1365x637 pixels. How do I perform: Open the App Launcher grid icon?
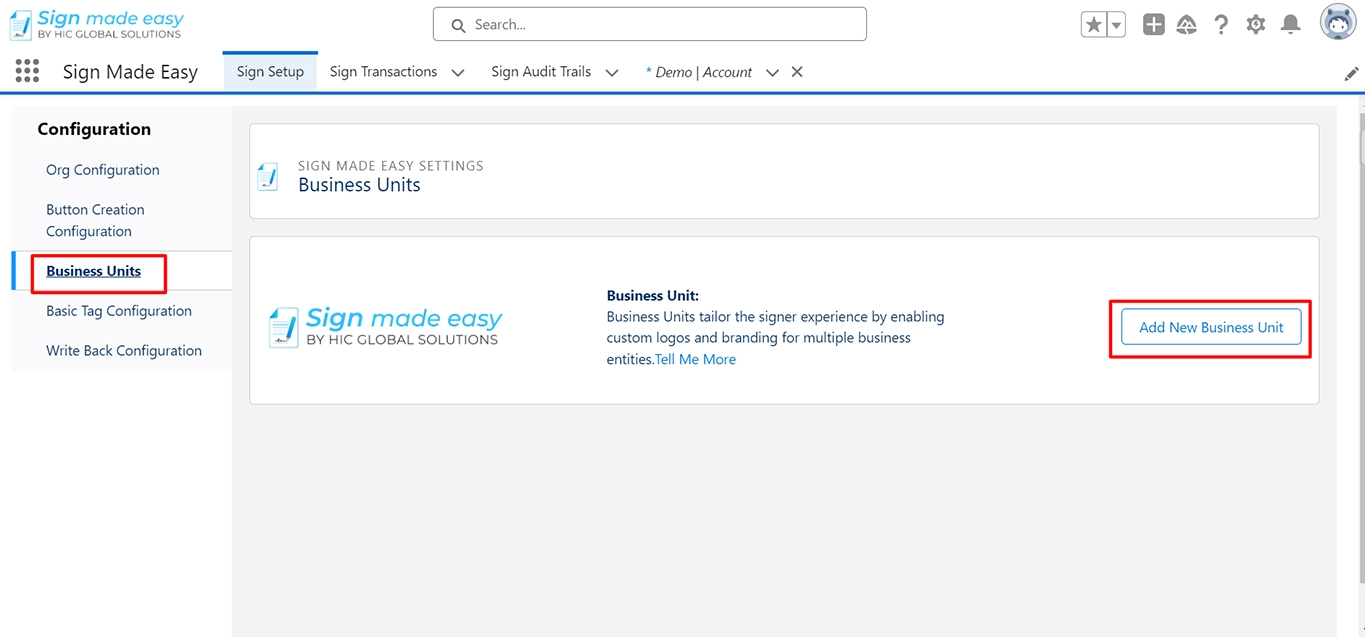(x=27, y=71)
